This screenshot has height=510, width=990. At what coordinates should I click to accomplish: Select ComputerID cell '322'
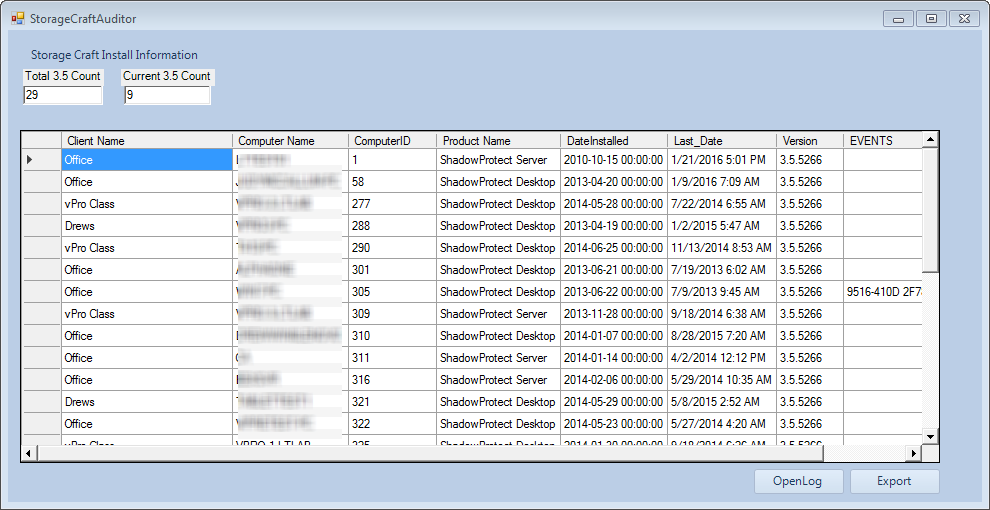click(x=392, y=424)
